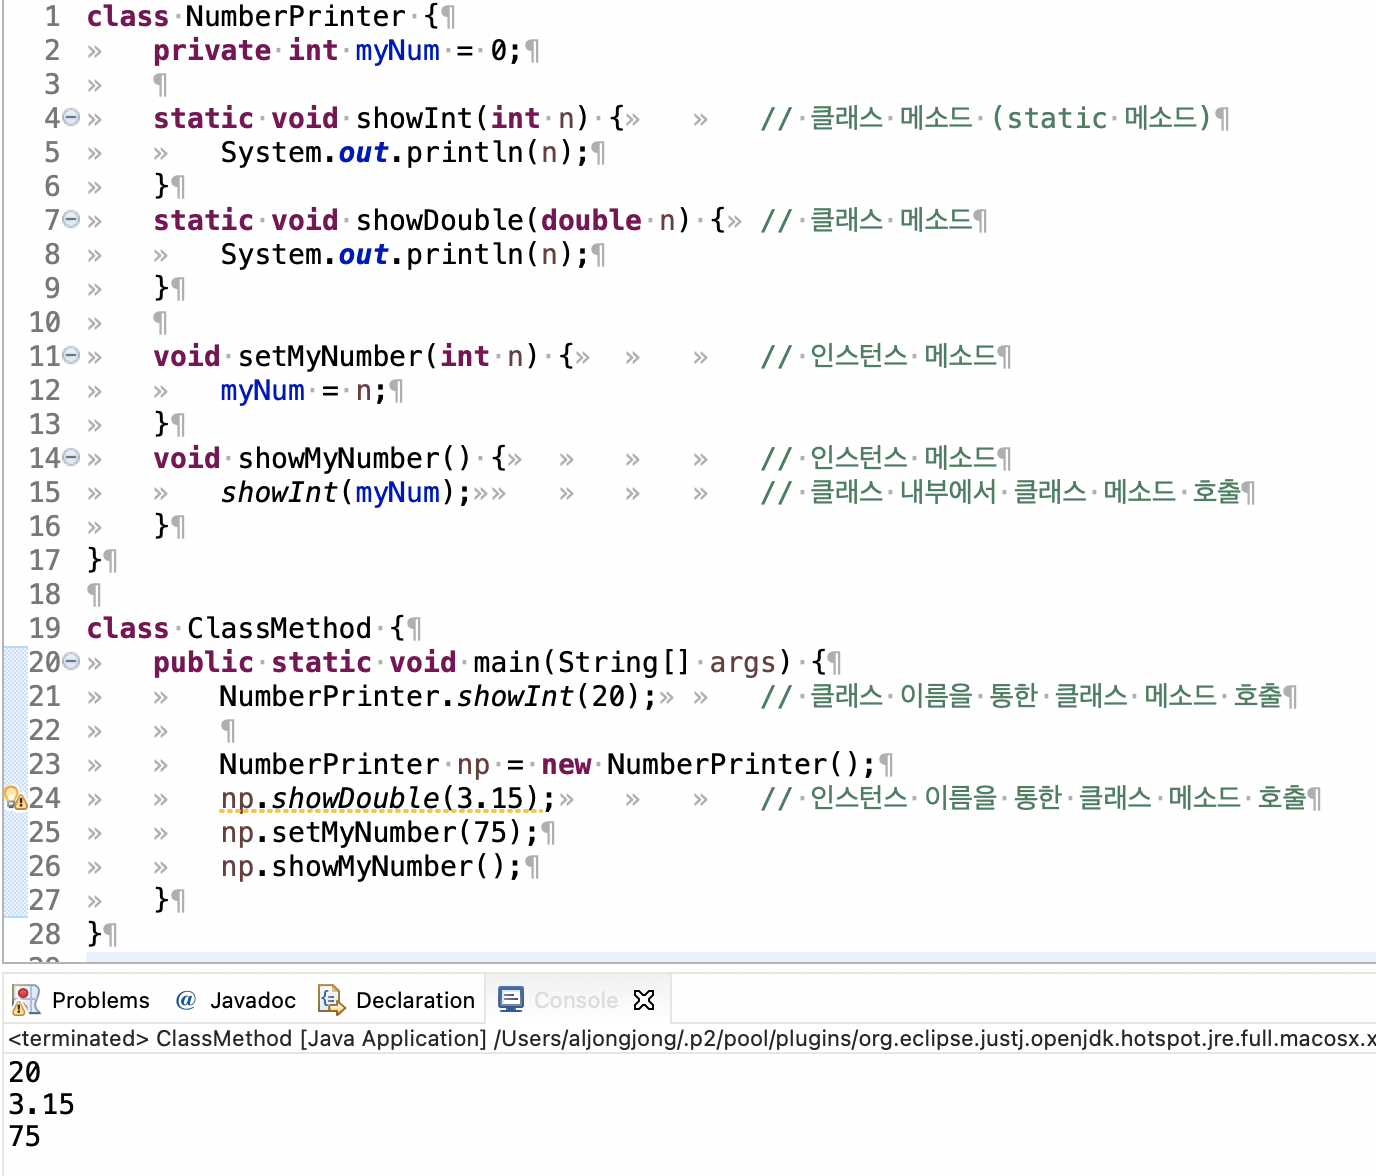Click line number 23 in the gutter
Image resolution: width=1376 pixels, height=1176 pixels.
(x=44, y=764)
